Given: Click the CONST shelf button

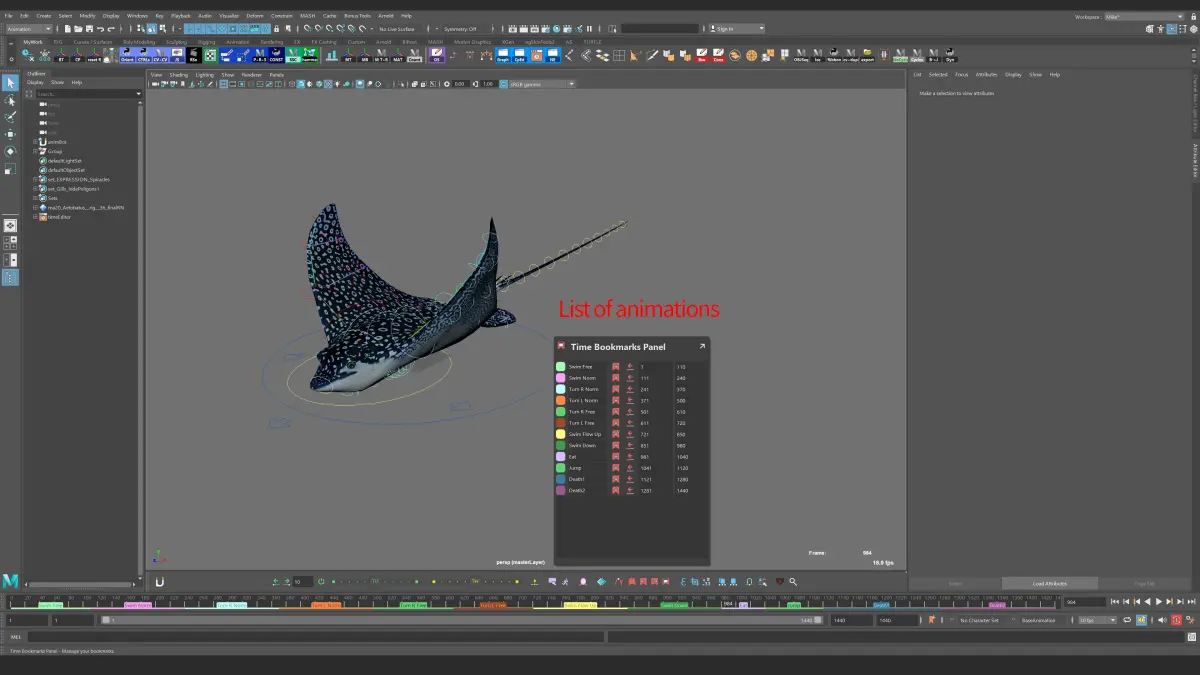Looking at the screenshot, I should pyautogui.click(x=276, y=55).
